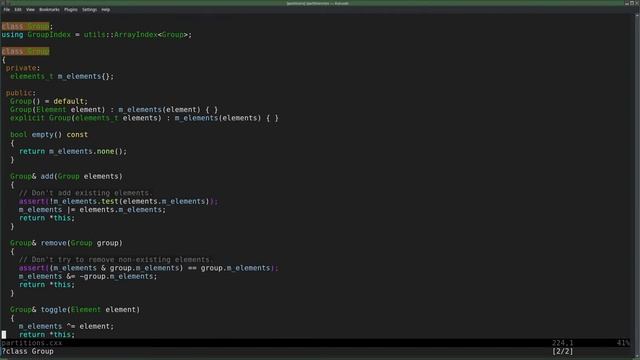Image resolution: width=640 pixels, height=360 pixels.
Task: Click 'm_elements &= ~group.m_elements;' line
Action: 88,276
